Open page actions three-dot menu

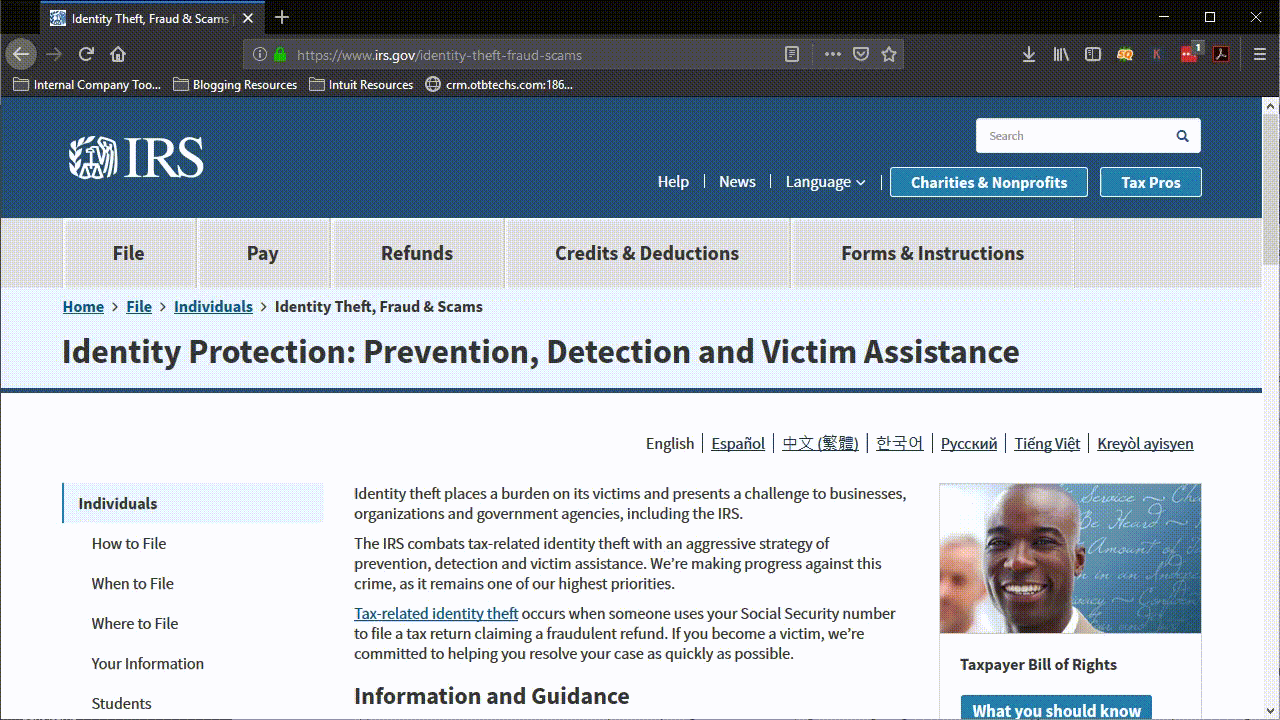pos(832,55)
